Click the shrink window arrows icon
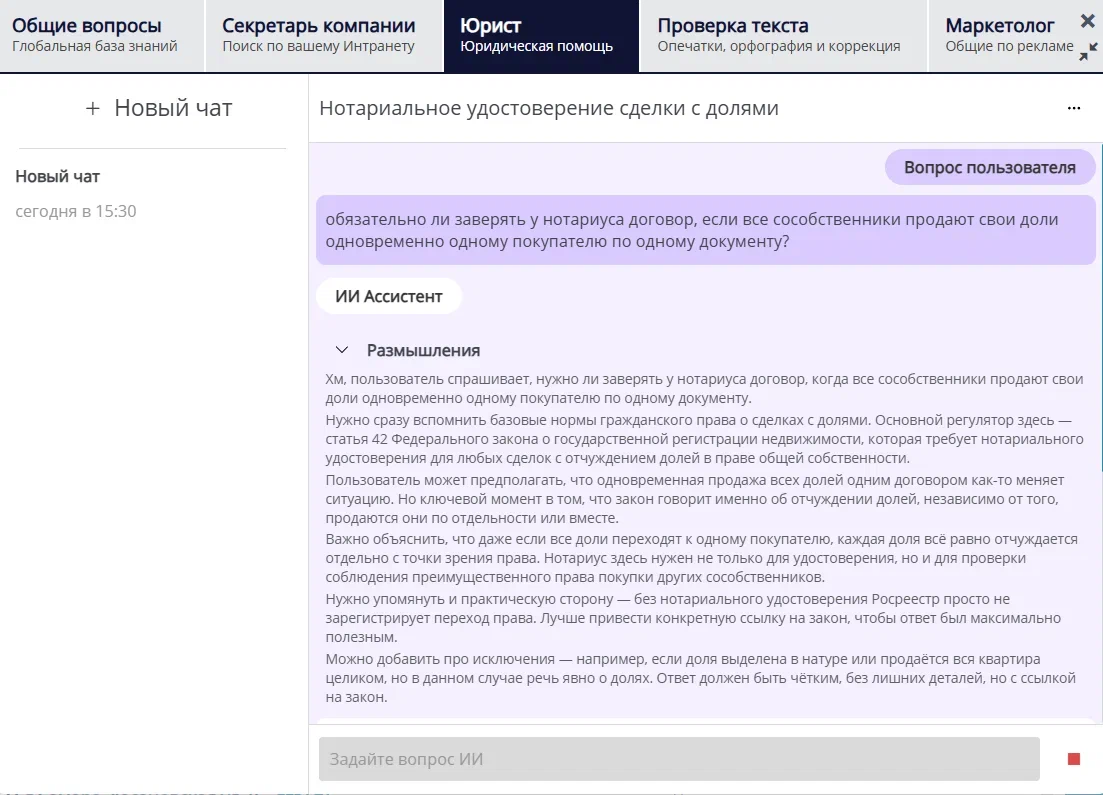Viewport: 1103px width, 795px height. pyautogui.click(x=1088, y=54)
